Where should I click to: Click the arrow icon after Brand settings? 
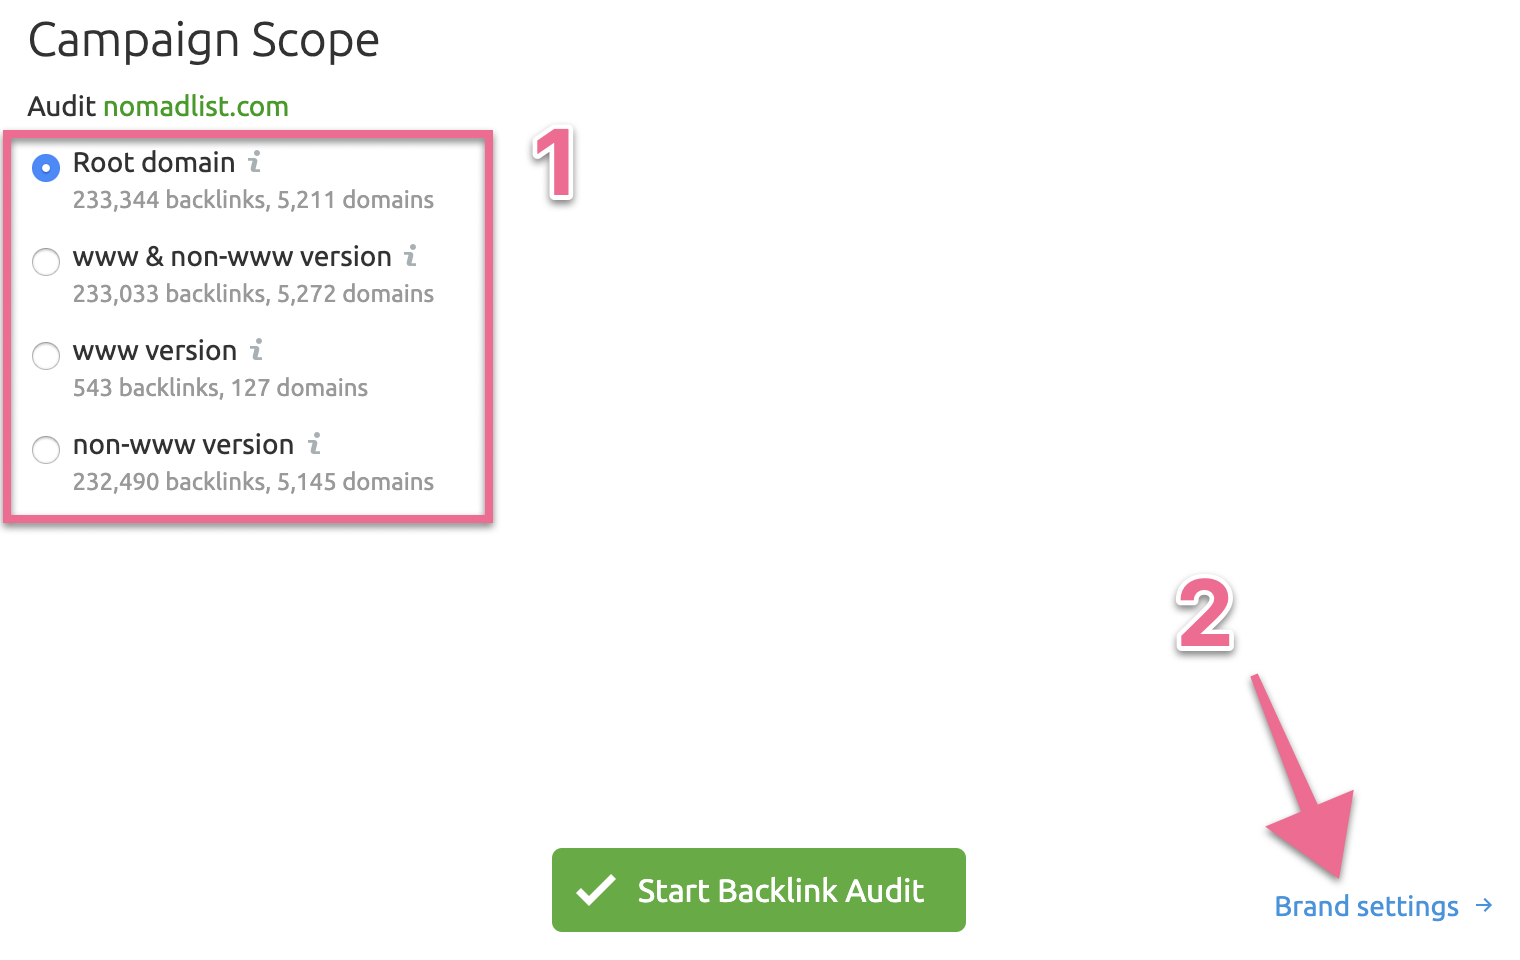1485,905
